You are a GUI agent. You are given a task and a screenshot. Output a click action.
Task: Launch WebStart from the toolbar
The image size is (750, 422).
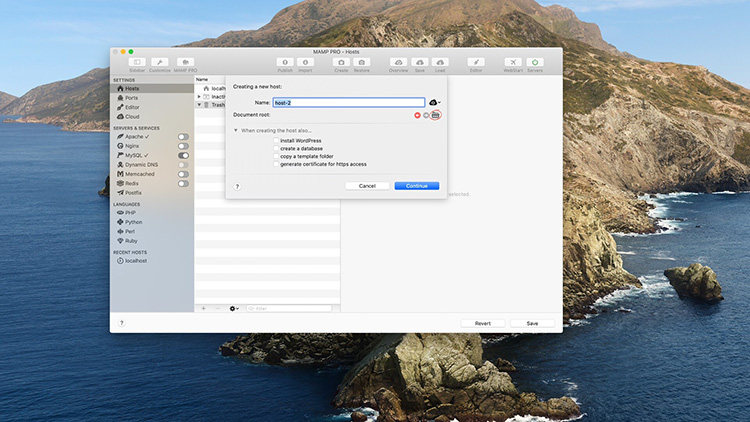(513, 62)
